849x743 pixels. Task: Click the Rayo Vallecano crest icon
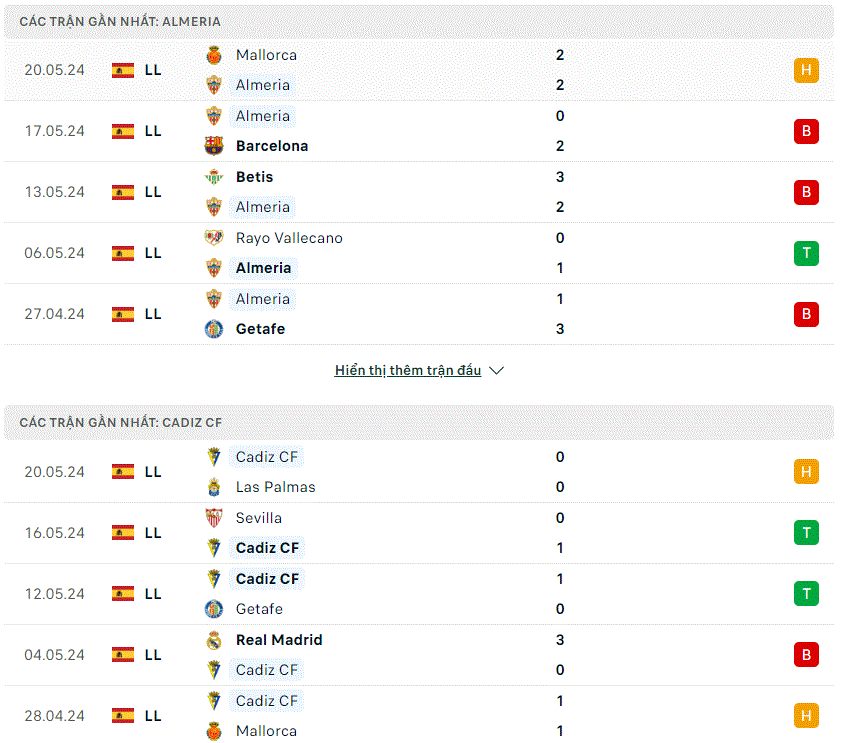[x=214, y=238]
